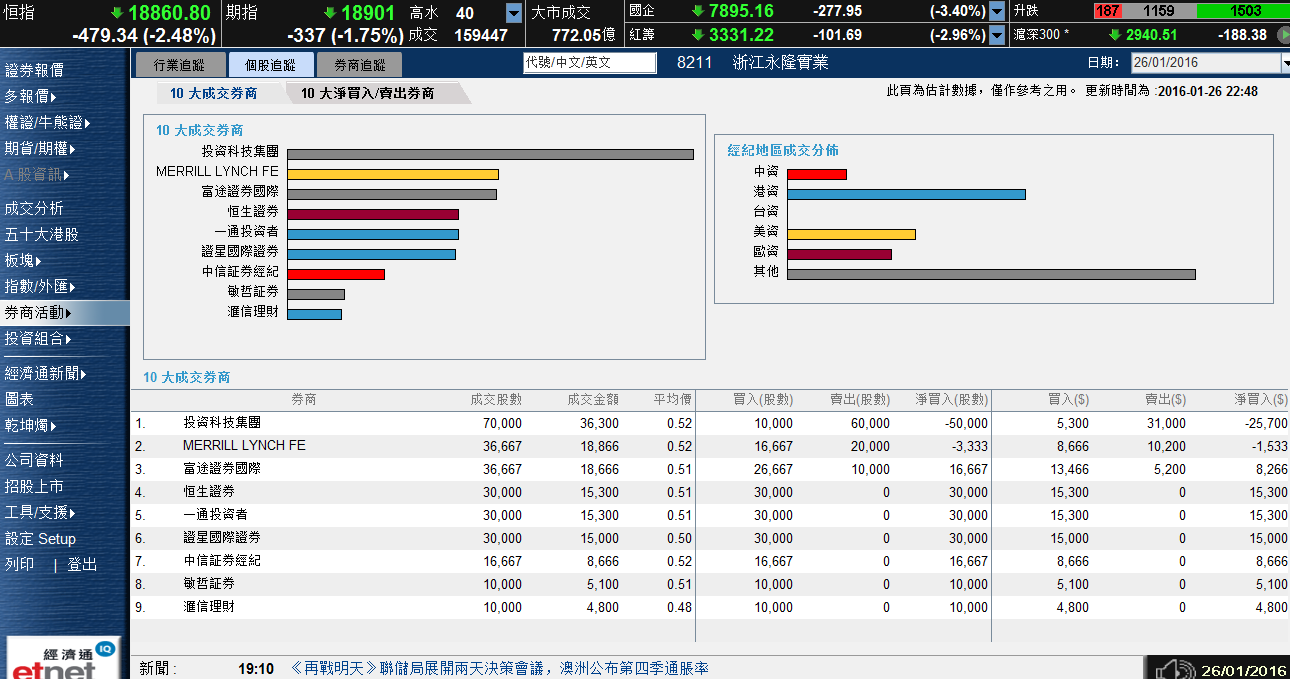Click the gray 其他 region chart bar

click(x=991, y=274)
